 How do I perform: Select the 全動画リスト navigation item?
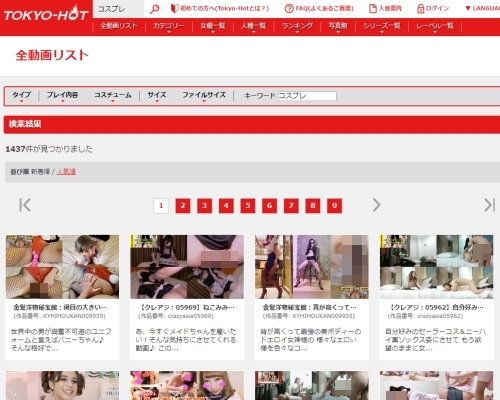point(119,26)
